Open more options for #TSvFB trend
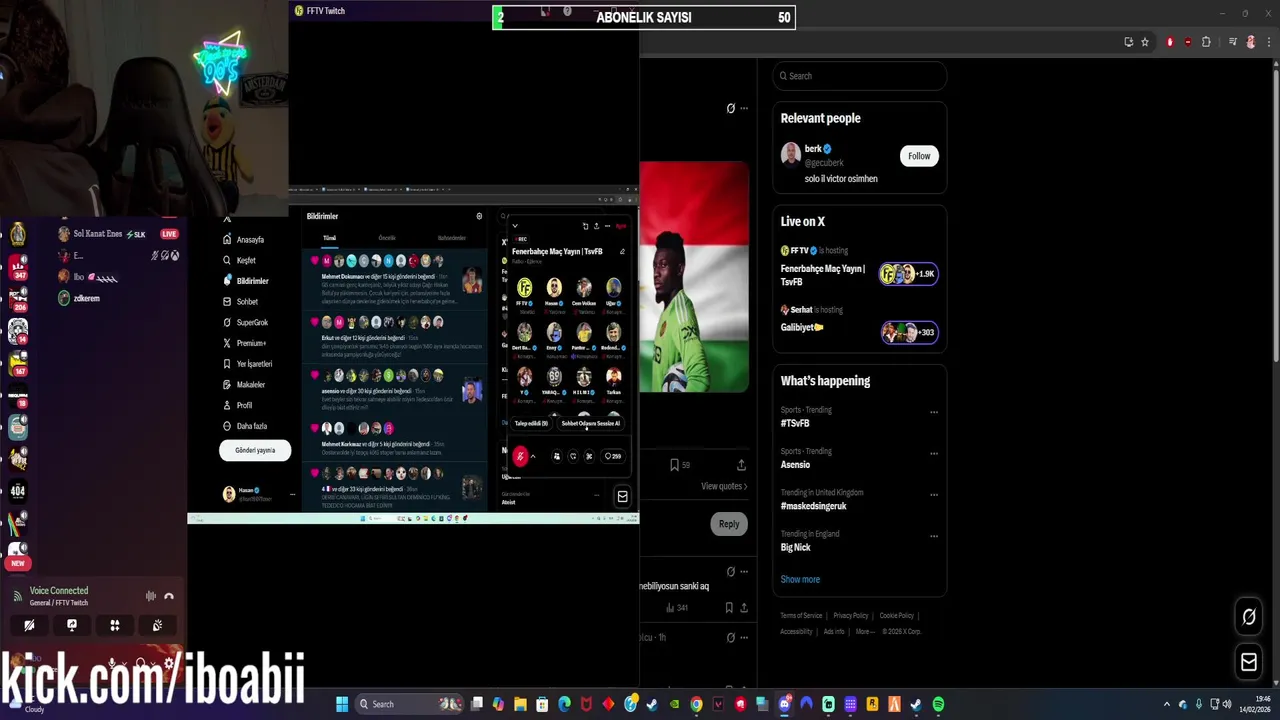Image resolution: width=1280 pixels, height=720 pixels. (934, 412)
